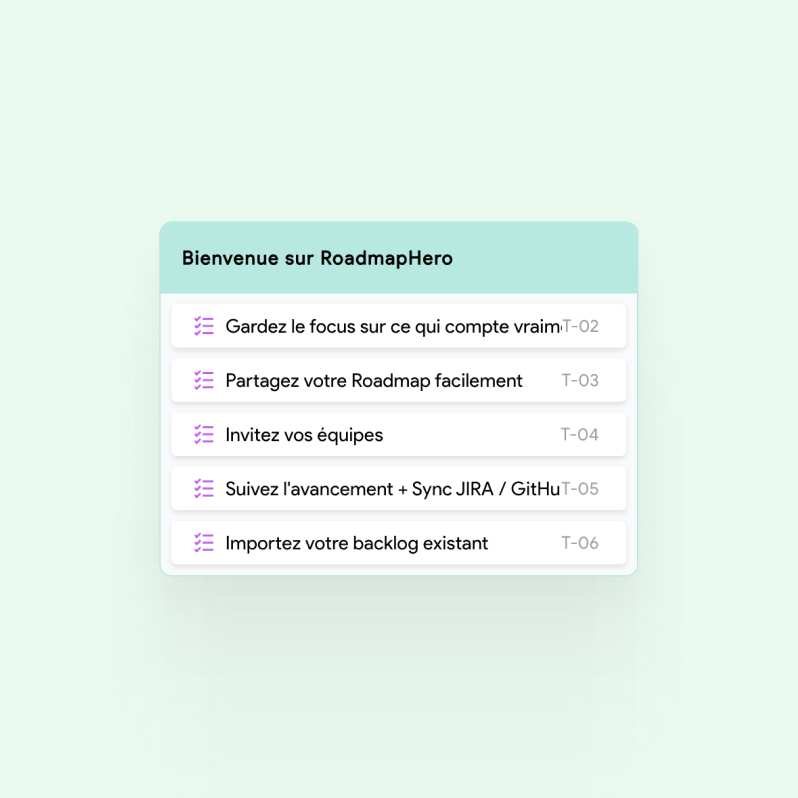Select the 'Importez votre backlog existant' title
The image size is (798, 798).
coord(356,543)
